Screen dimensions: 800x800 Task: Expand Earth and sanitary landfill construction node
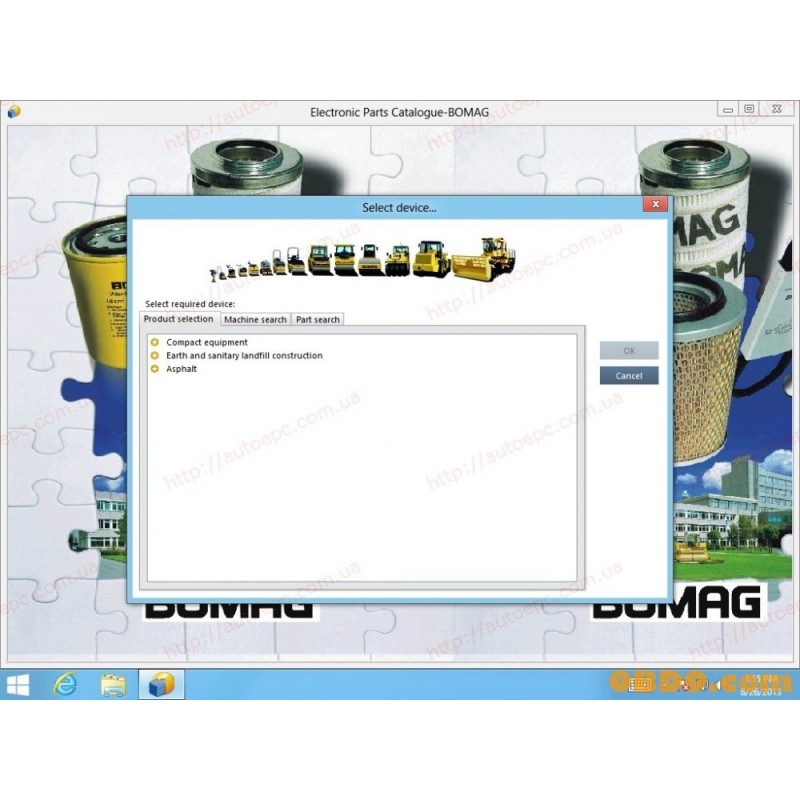pyautogui.click(x=155, y=356)
